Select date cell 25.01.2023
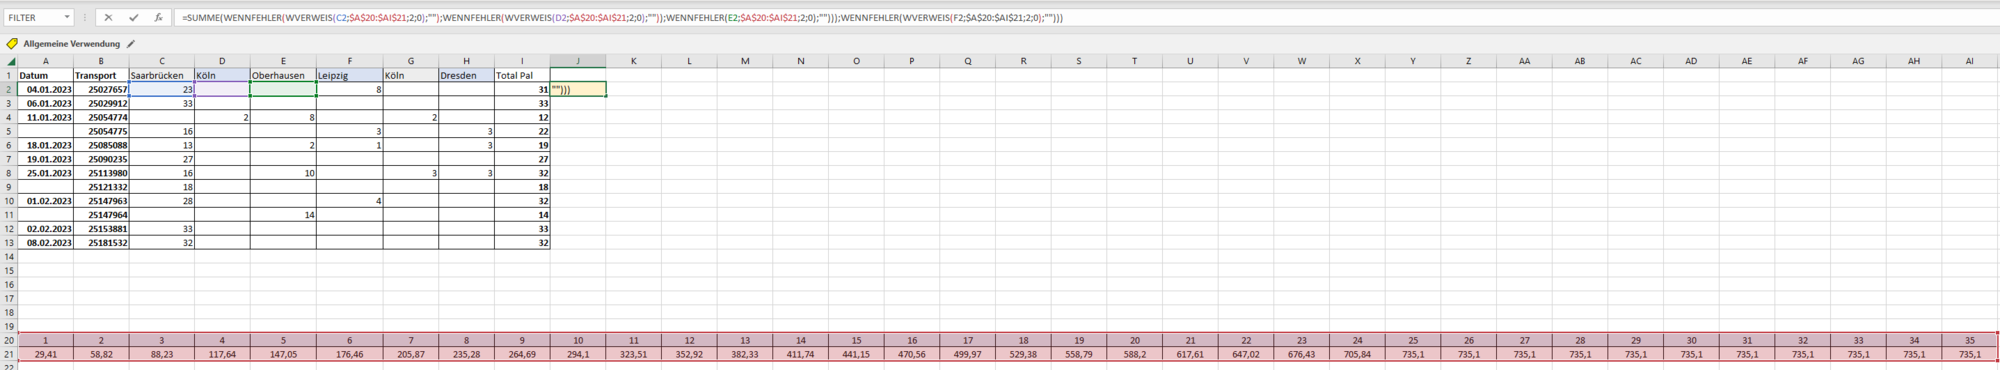Image resolution: width=2000 pixels, height=370 pixels. point(45,173)
